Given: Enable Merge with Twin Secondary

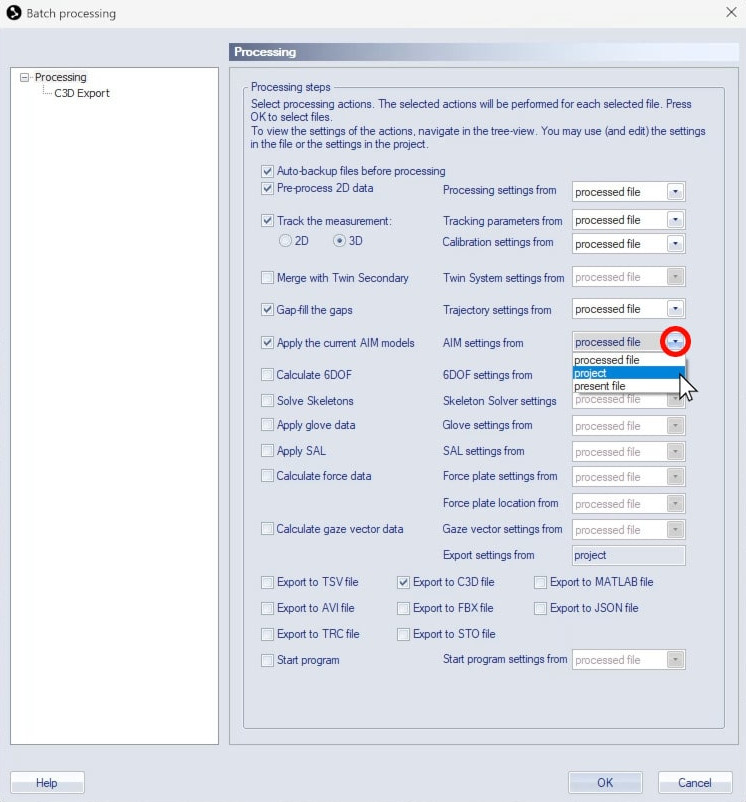Looking at the screenshot, I should (267, 278).
